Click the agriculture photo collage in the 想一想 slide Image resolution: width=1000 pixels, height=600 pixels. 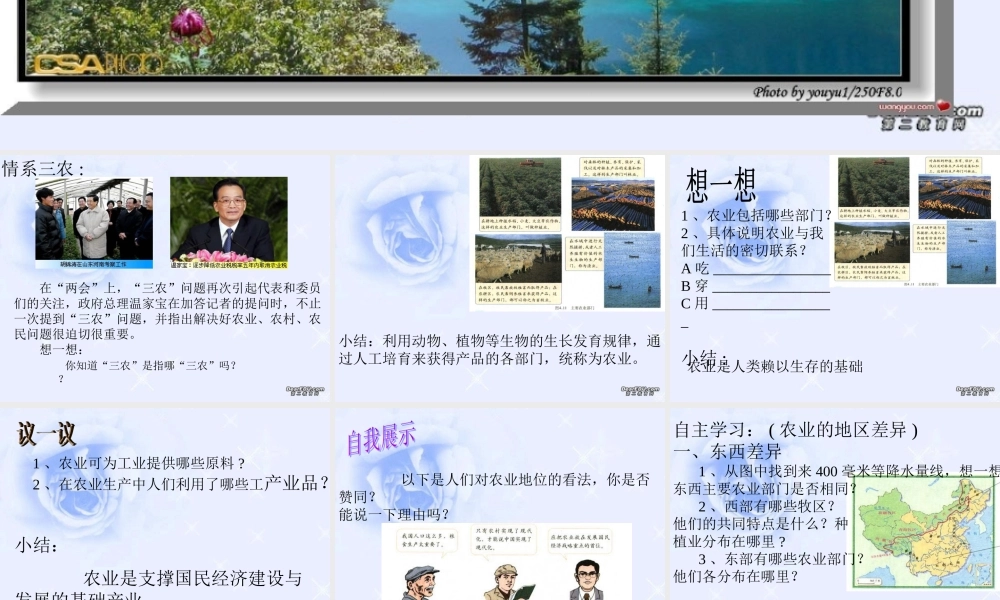916,221
